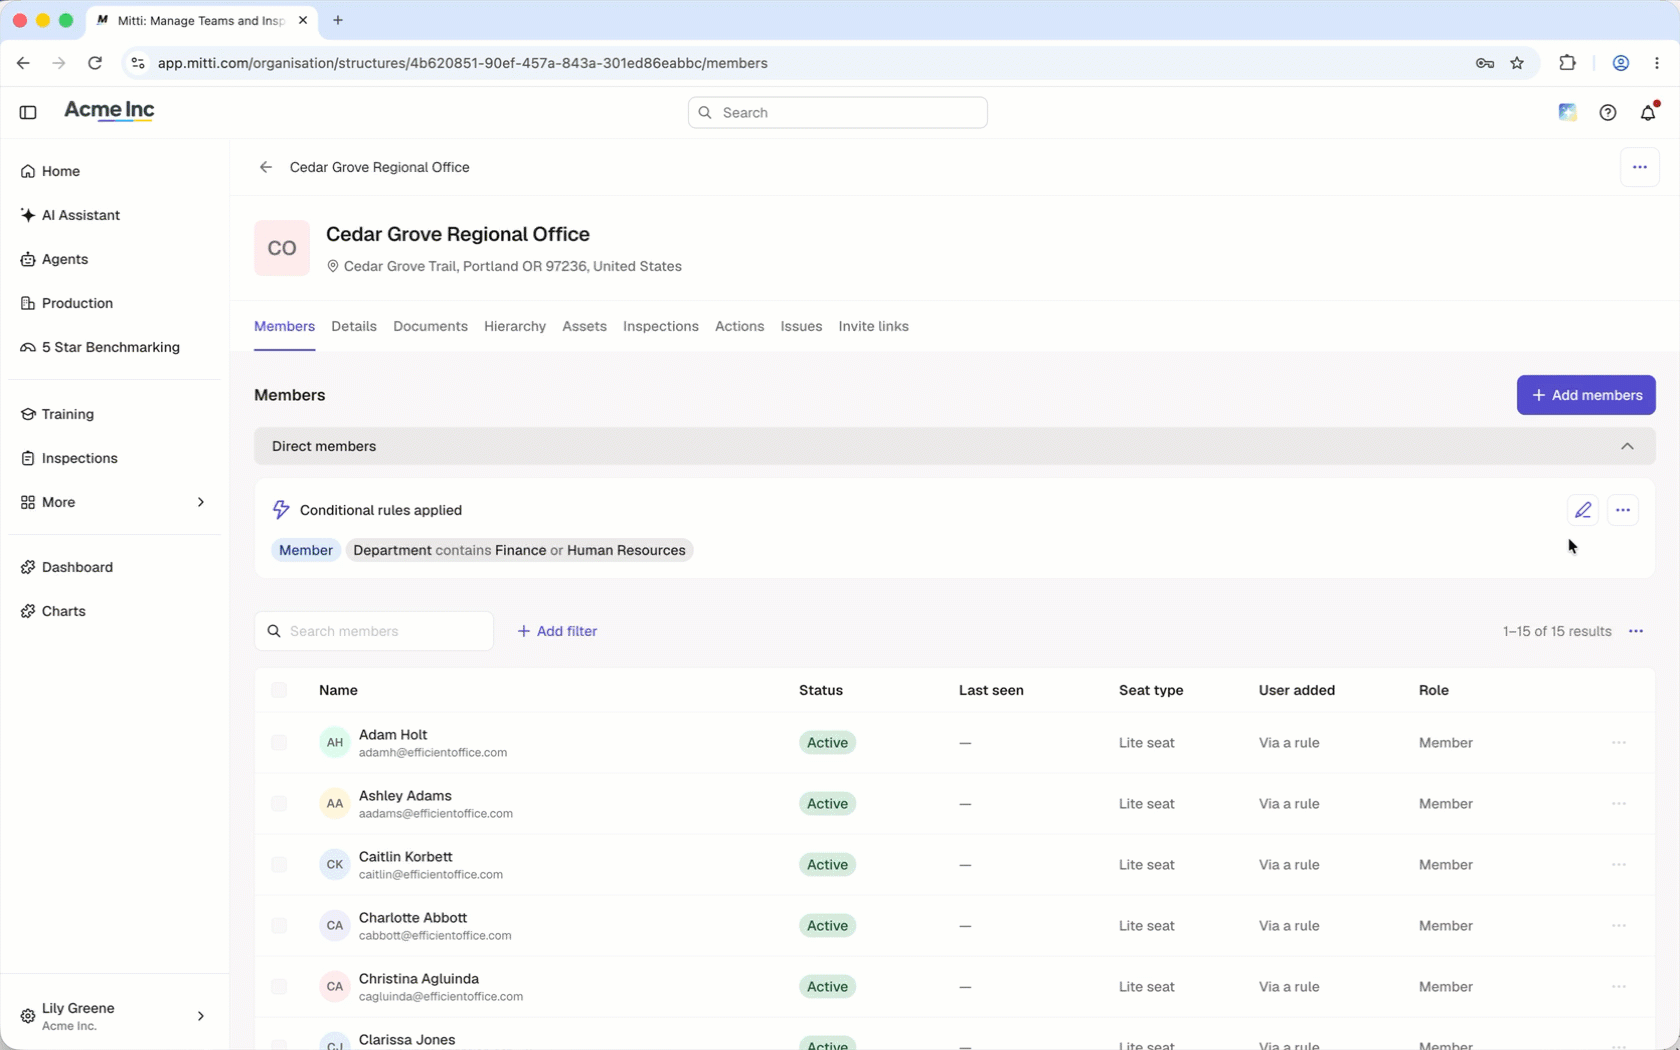Tick the Charlotte Abbott row checkbox
1680x1050 pixels.
279,925
